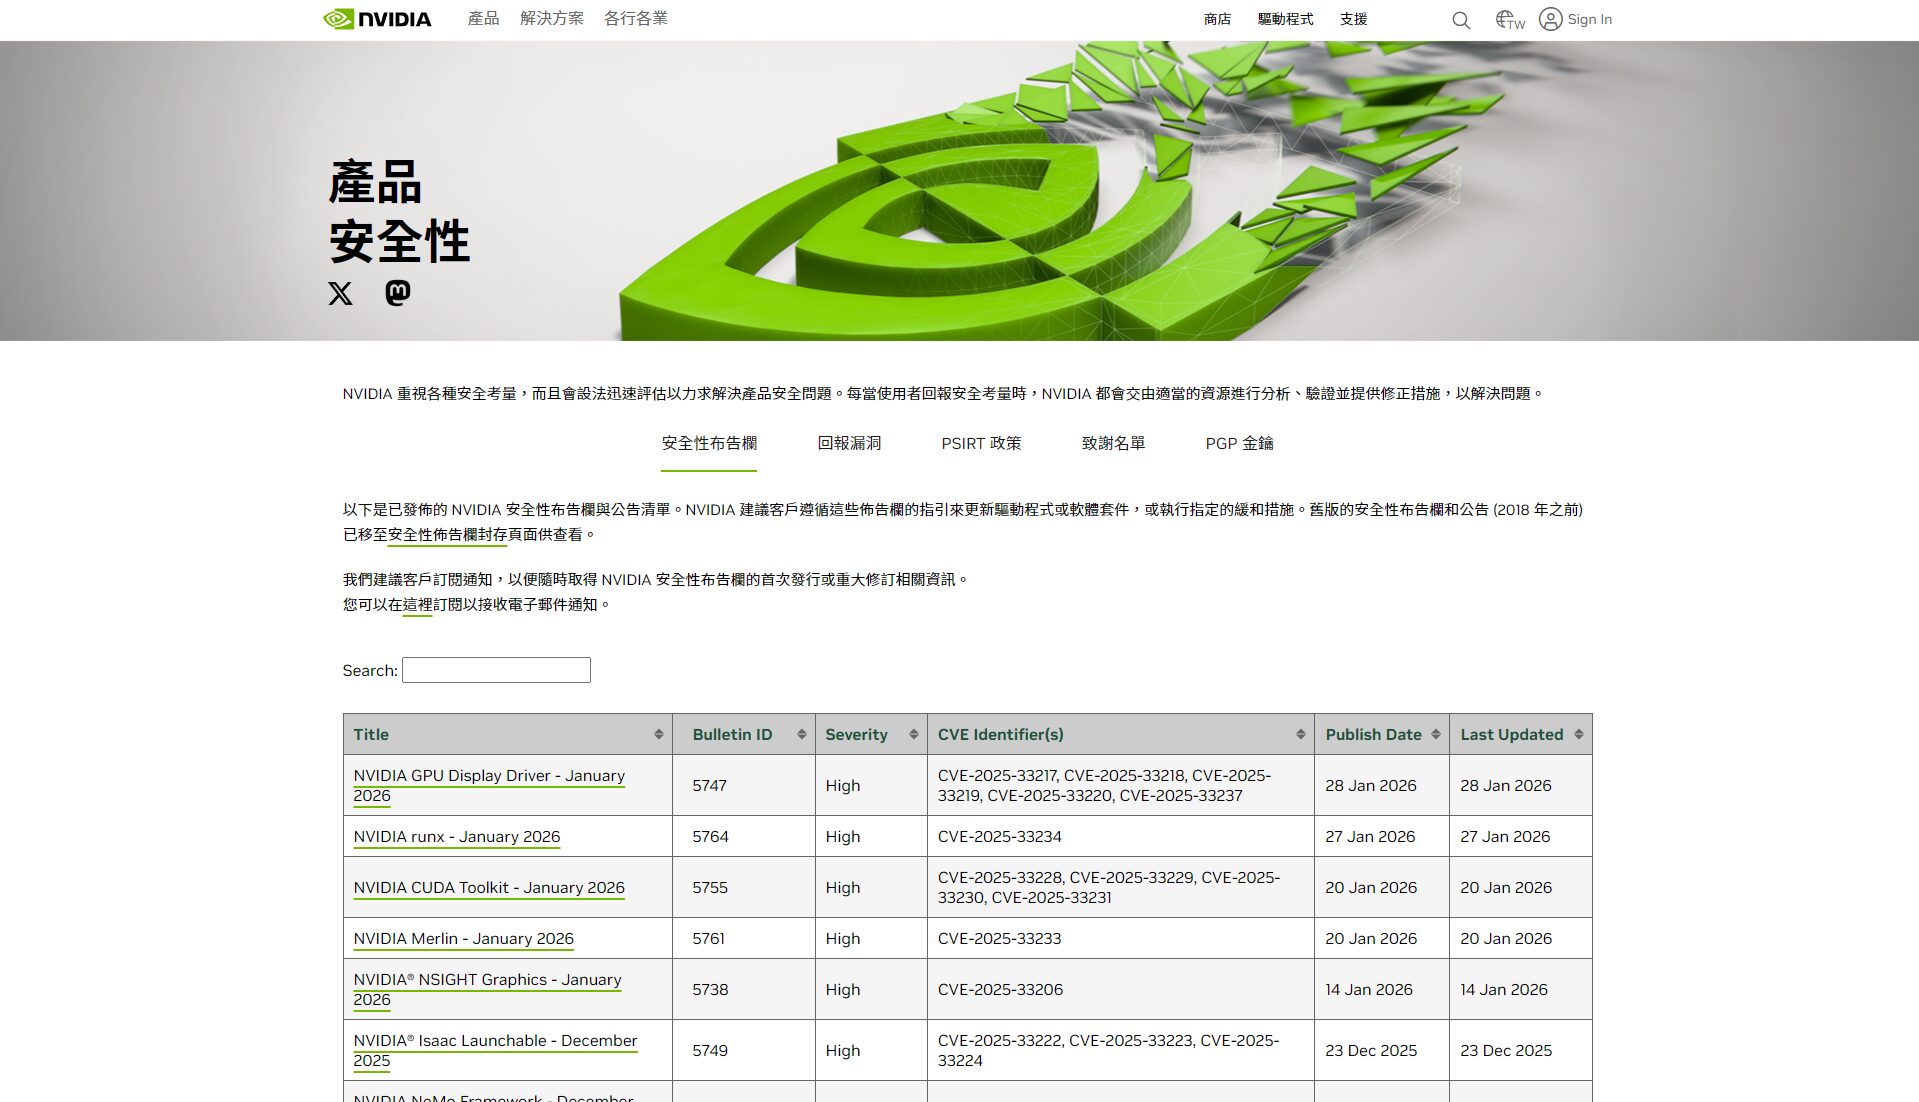Click the Sign In account icon

click(x=1551, y=19)
